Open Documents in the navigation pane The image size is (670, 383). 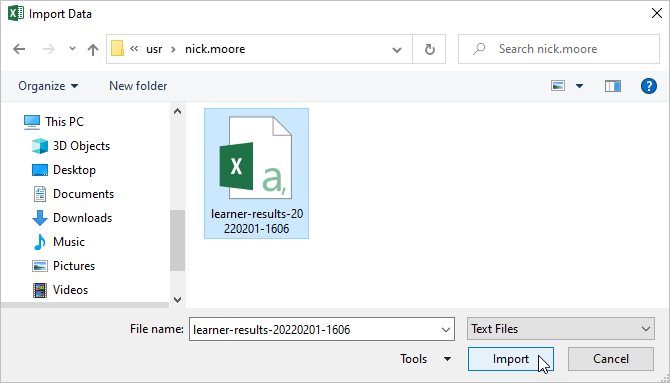(x=73, y=194)
